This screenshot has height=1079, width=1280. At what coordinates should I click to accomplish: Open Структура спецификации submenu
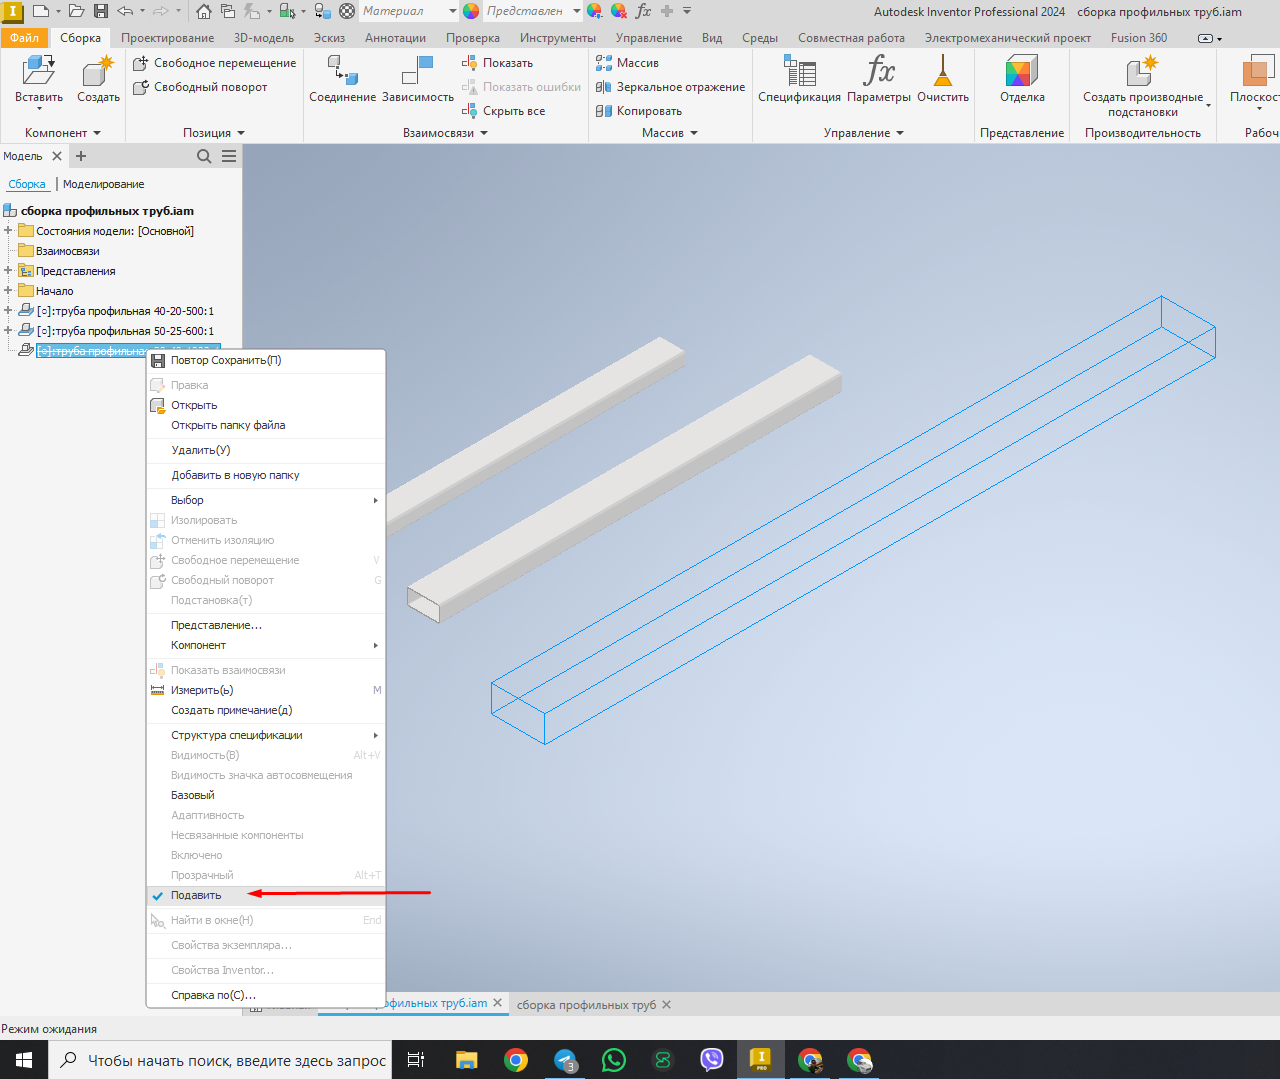[266, 735]
